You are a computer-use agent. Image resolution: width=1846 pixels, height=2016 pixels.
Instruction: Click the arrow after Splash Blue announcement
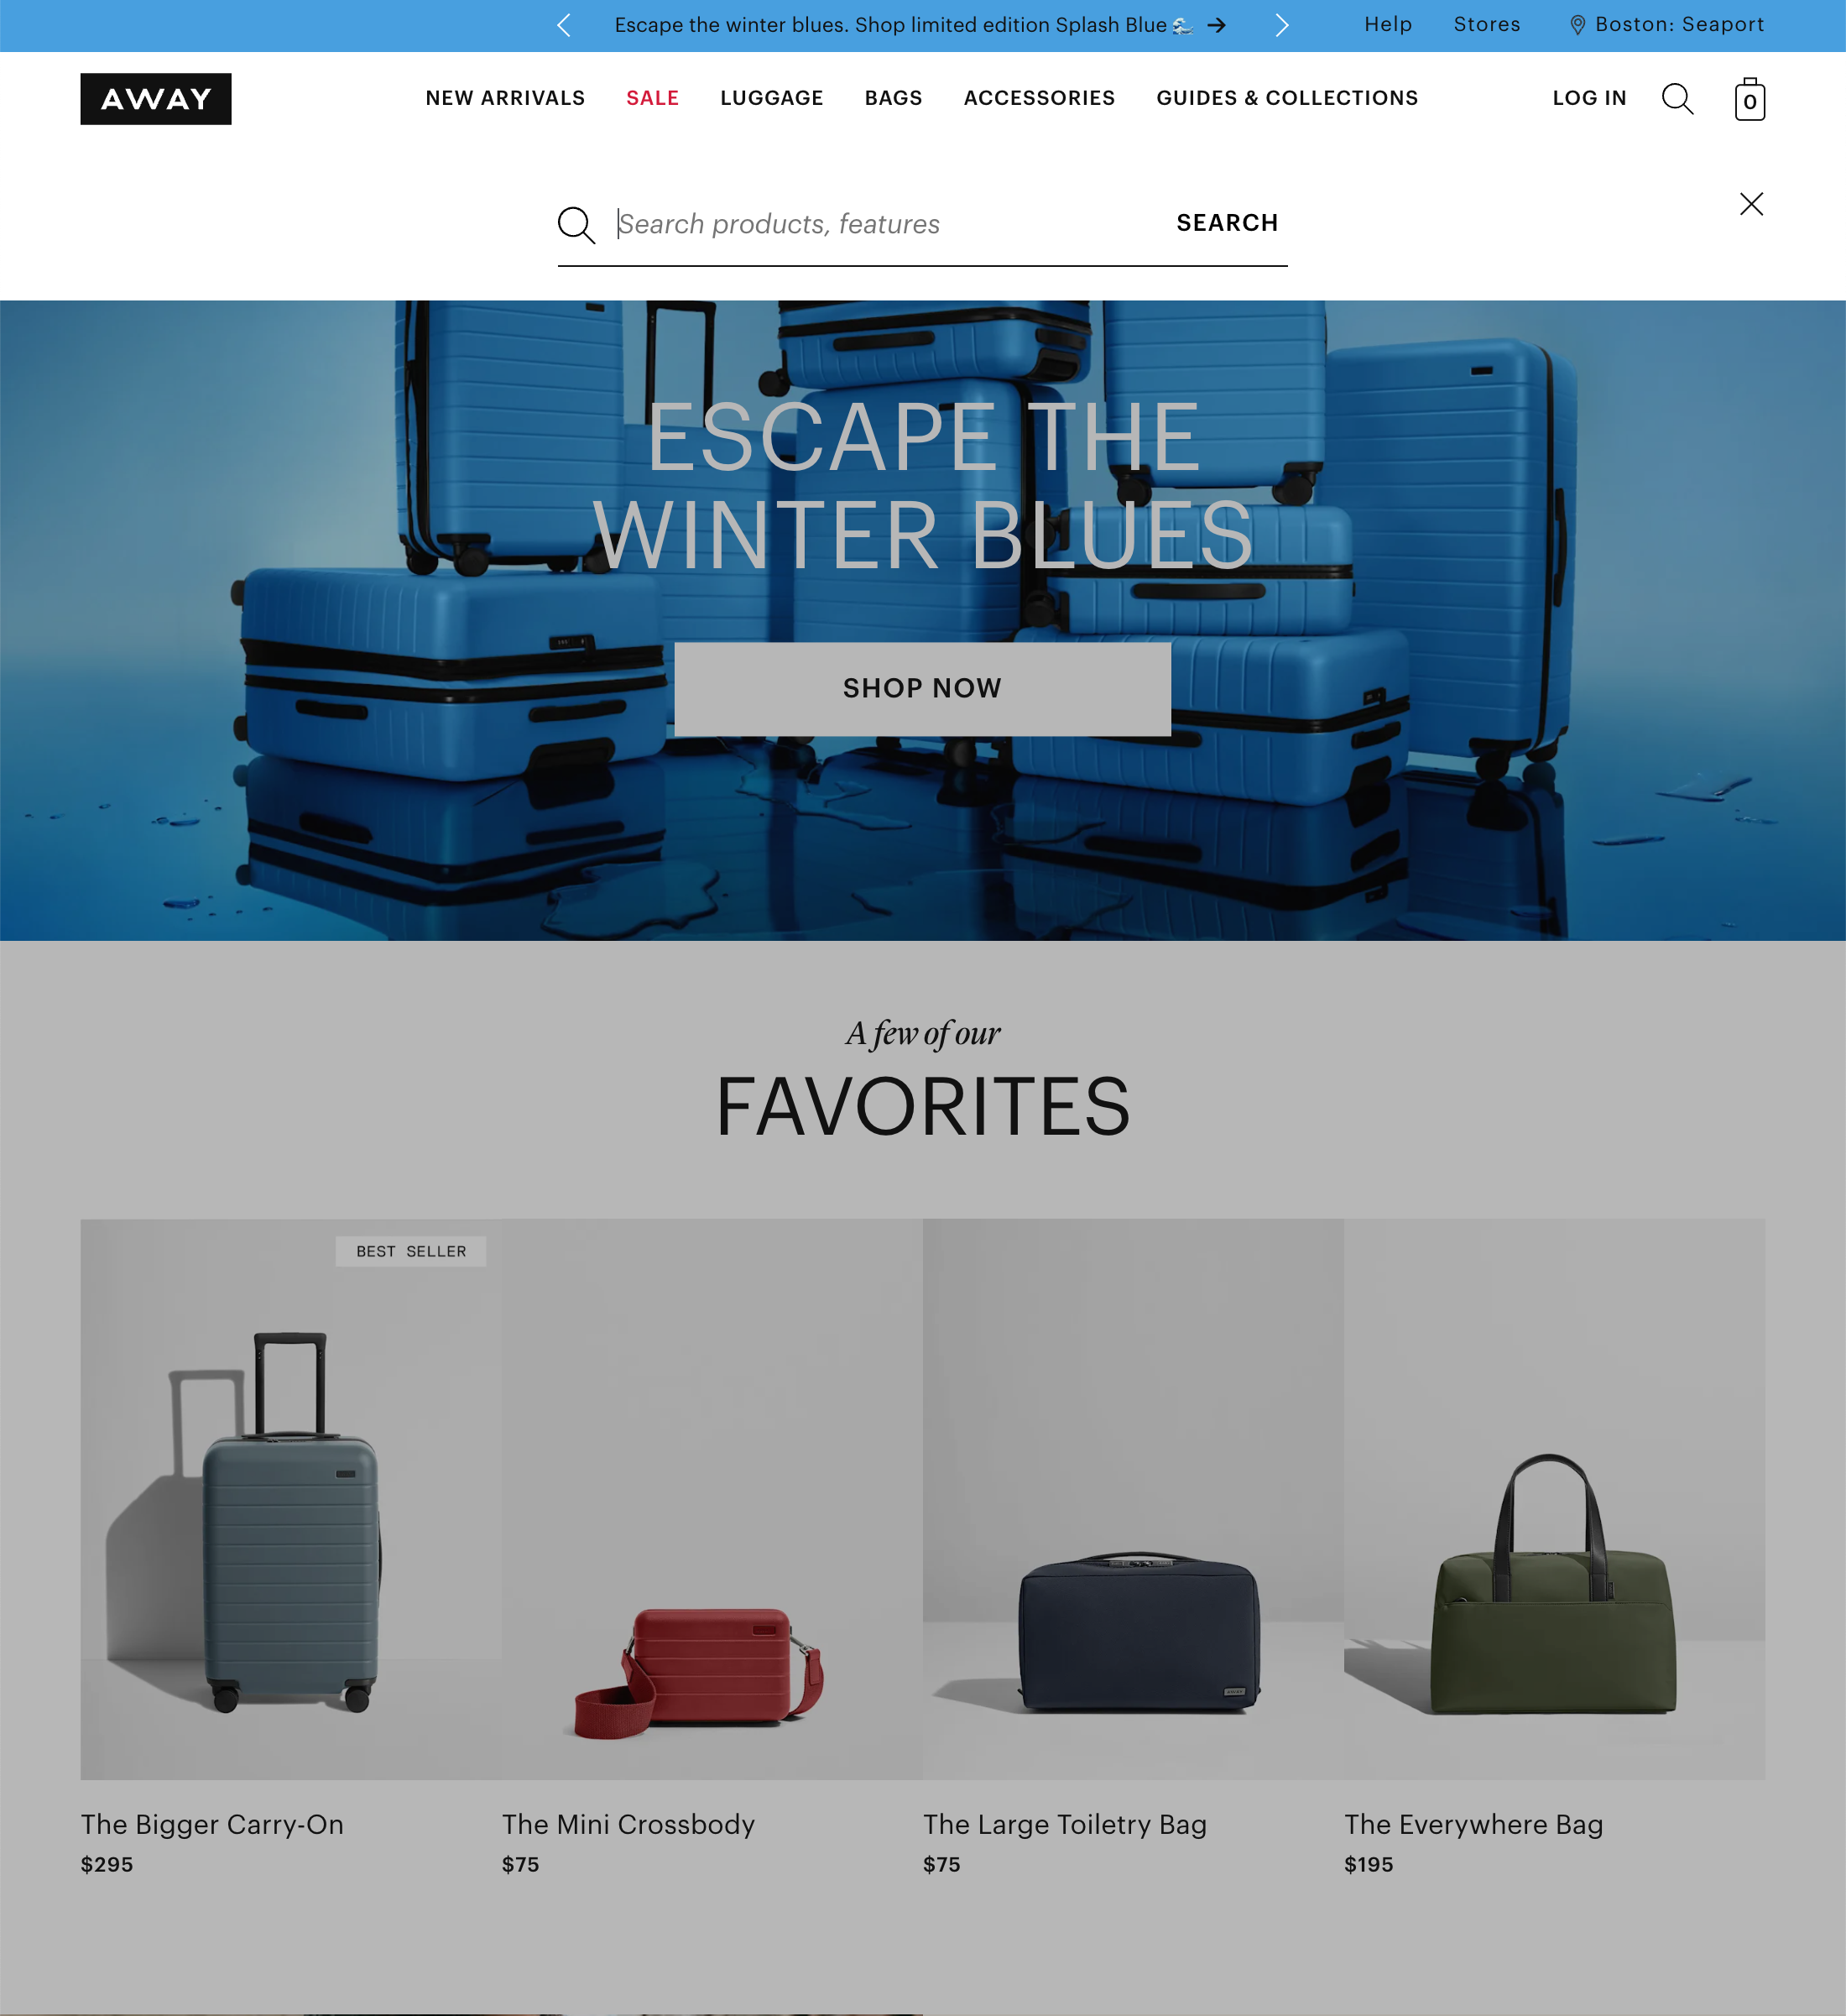click(x=1216, y=25)
